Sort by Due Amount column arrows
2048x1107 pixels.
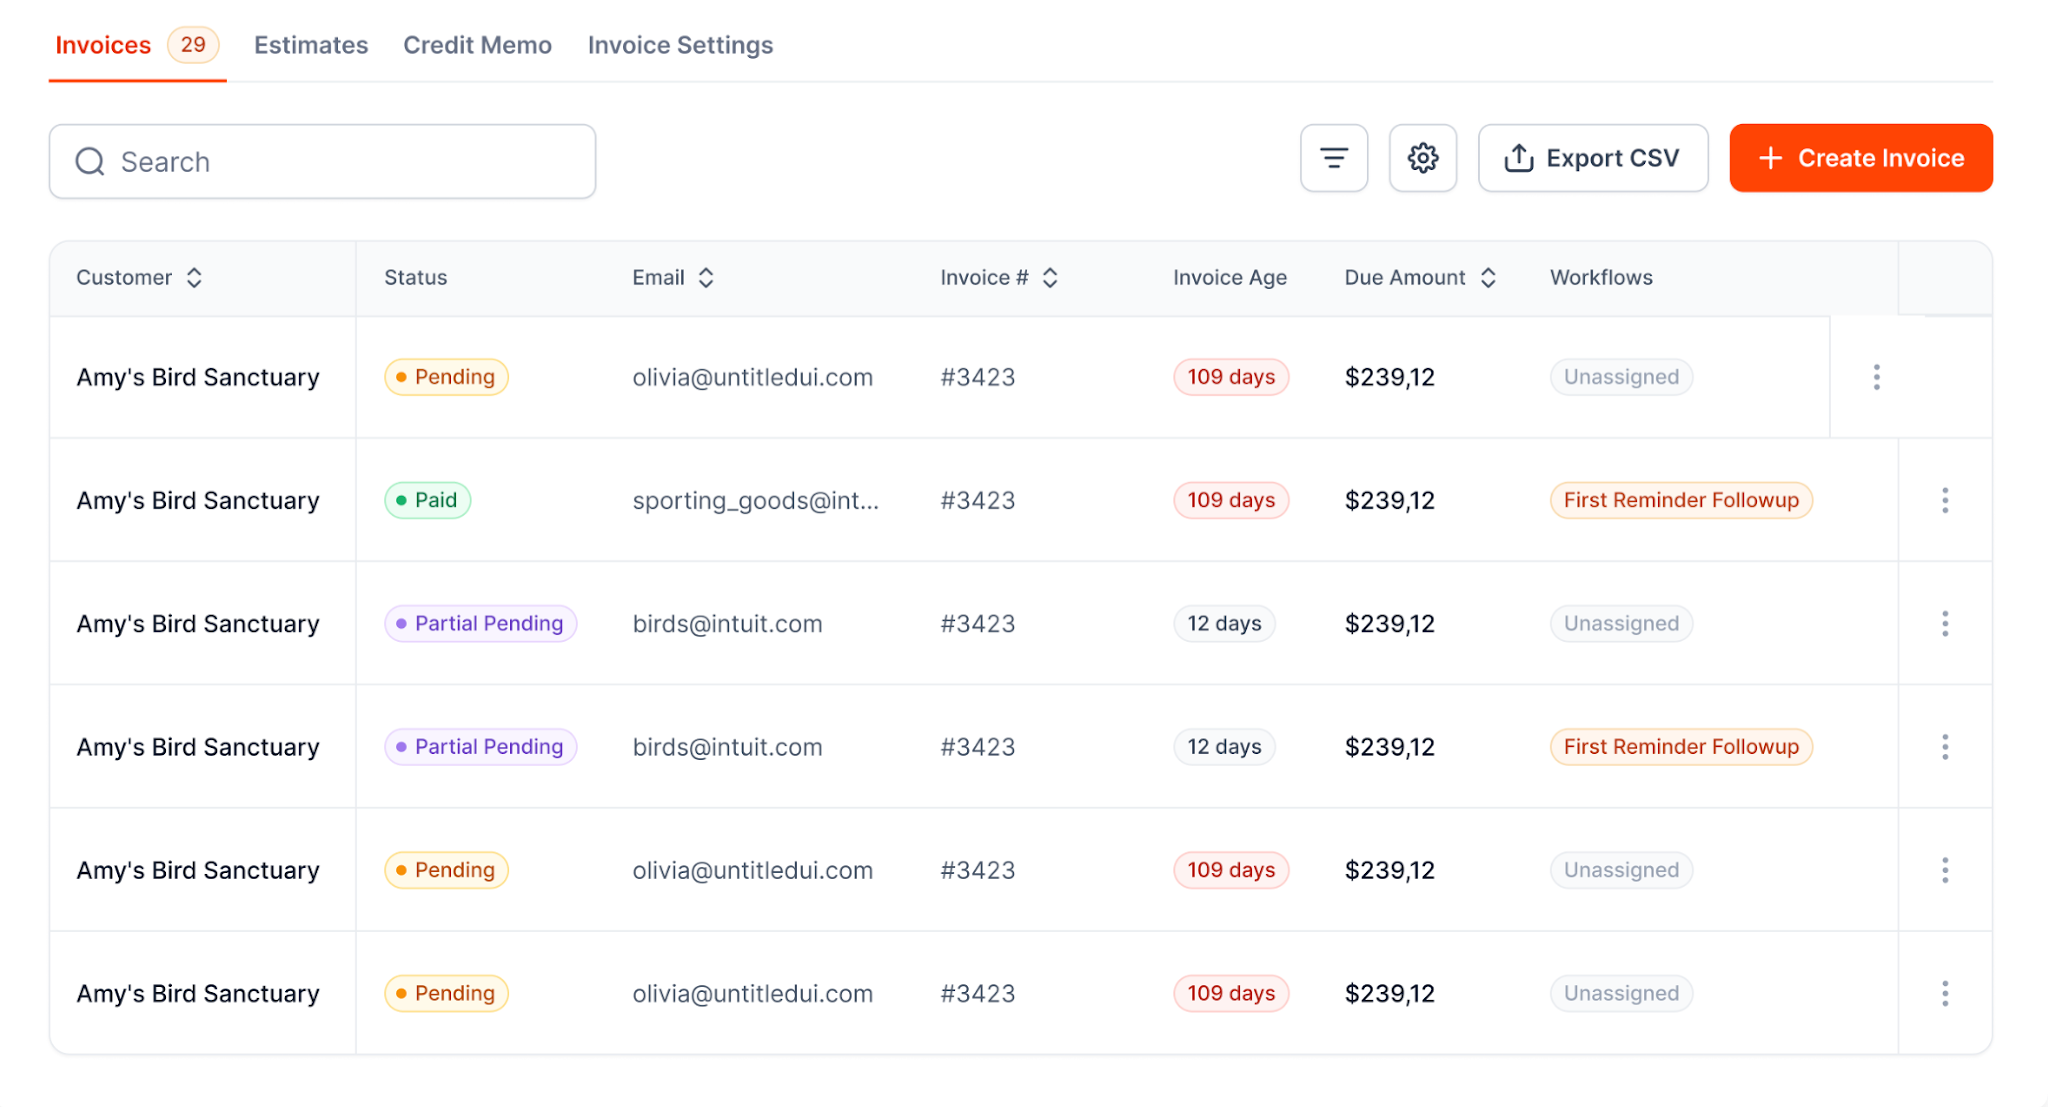click(x=1488, y=278)
